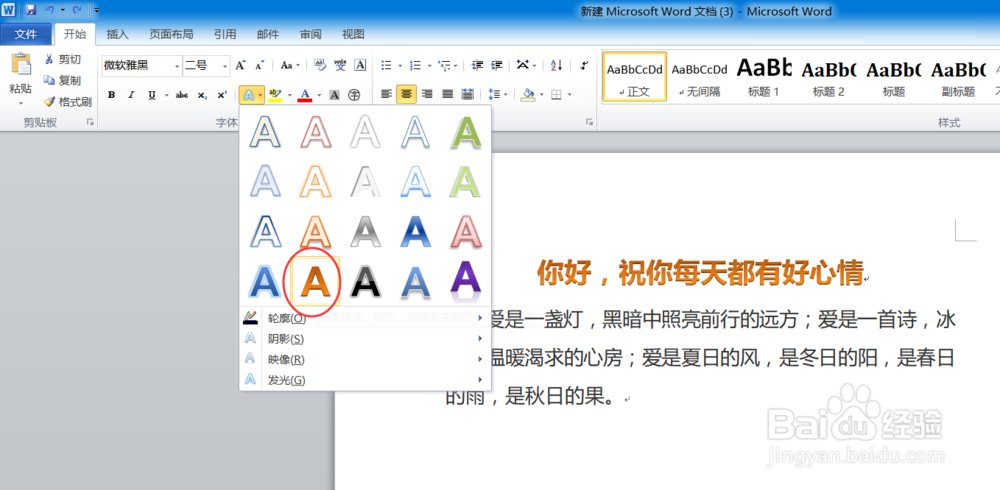The height and width of the screenshot is (490, 1000).
Task: Toggle Italic formatting
Action: pyautogui.click(x=131, y=95)
